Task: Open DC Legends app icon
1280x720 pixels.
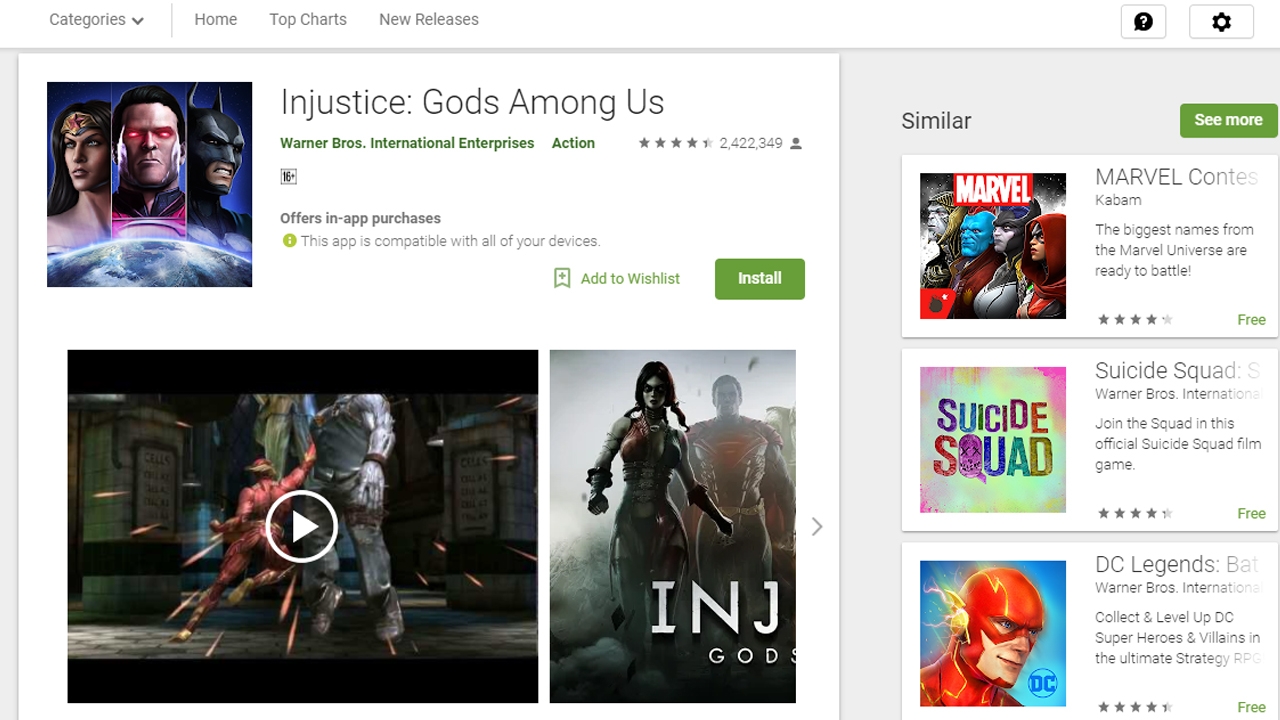Action: point(993,634)
